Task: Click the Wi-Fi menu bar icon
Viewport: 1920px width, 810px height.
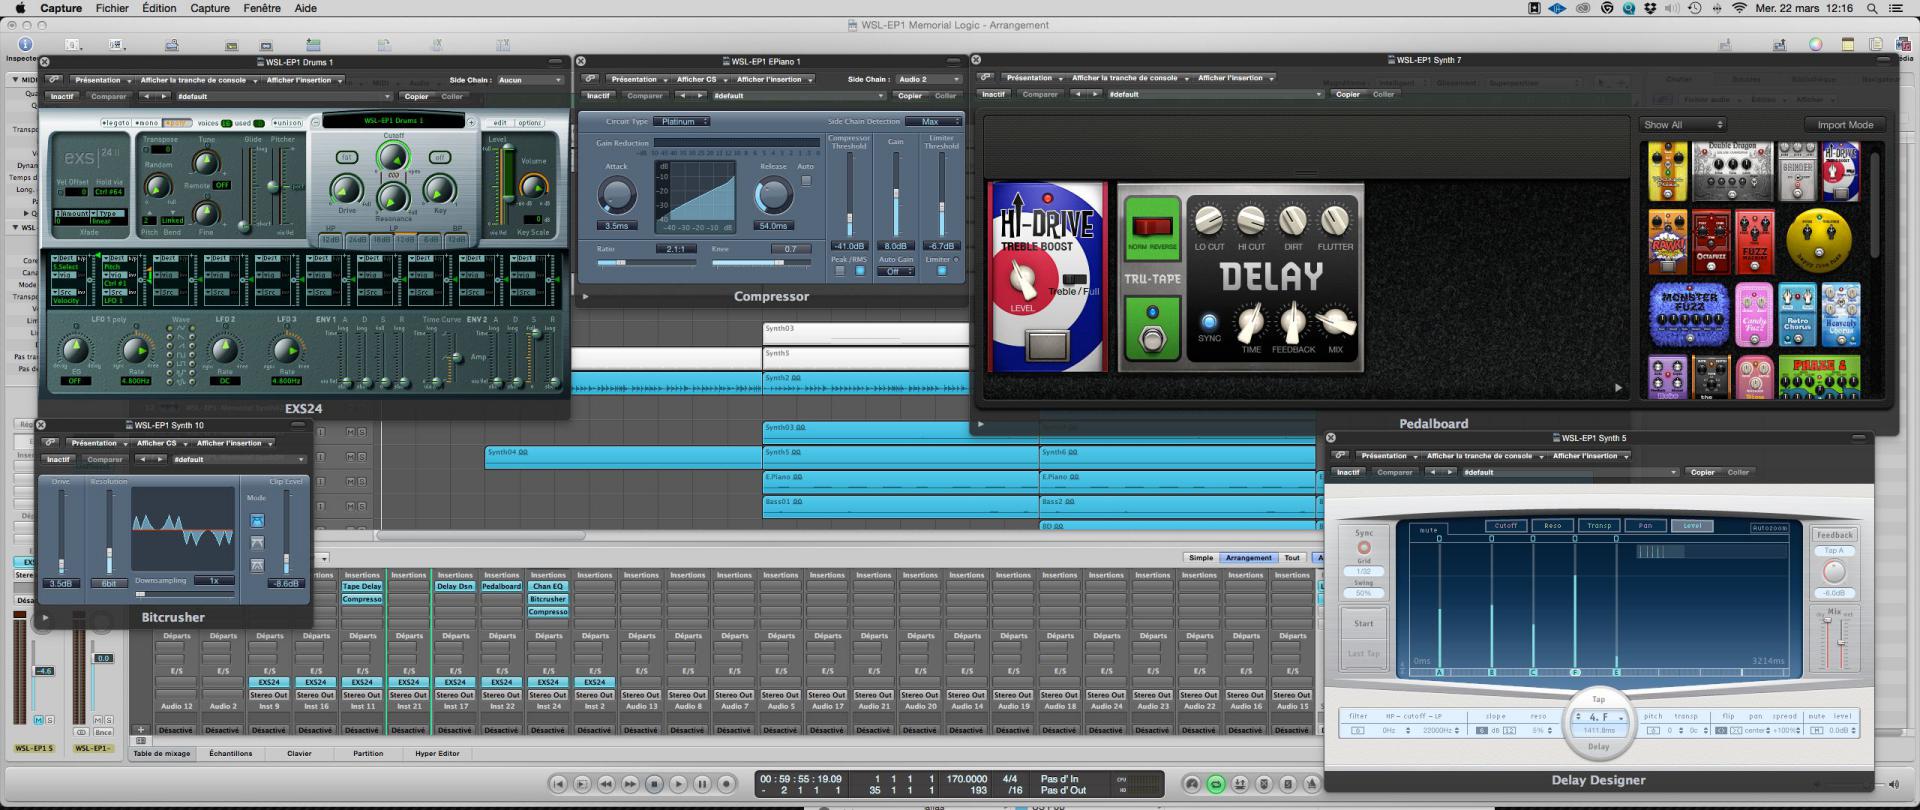Action: 1738,8
